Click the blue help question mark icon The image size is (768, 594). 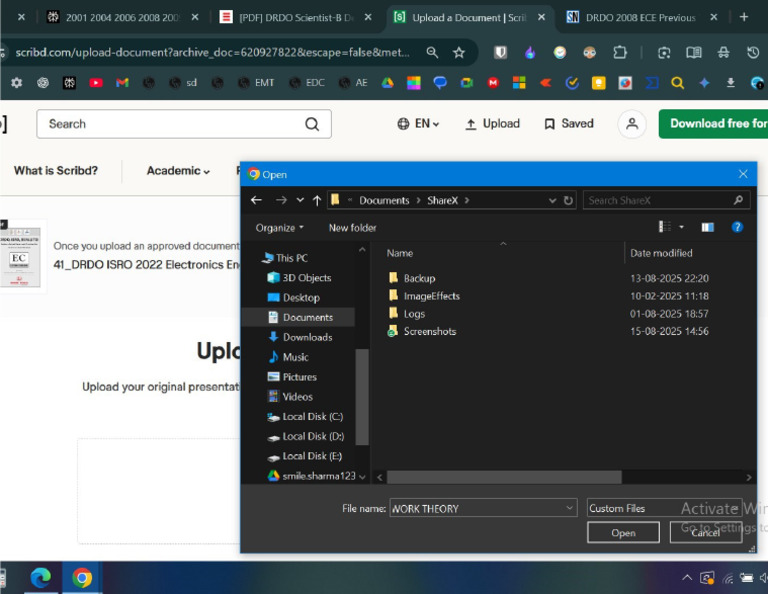point(737,227)
